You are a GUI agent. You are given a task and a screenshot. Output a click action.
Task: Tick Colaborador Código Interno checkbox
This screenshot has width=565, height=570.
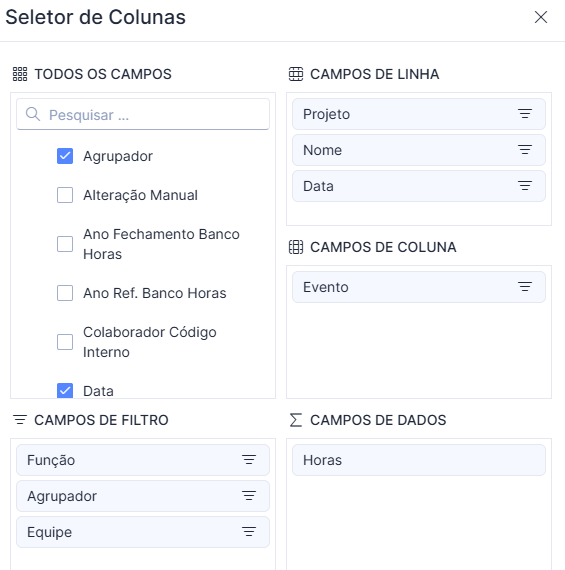pos(65,342)
